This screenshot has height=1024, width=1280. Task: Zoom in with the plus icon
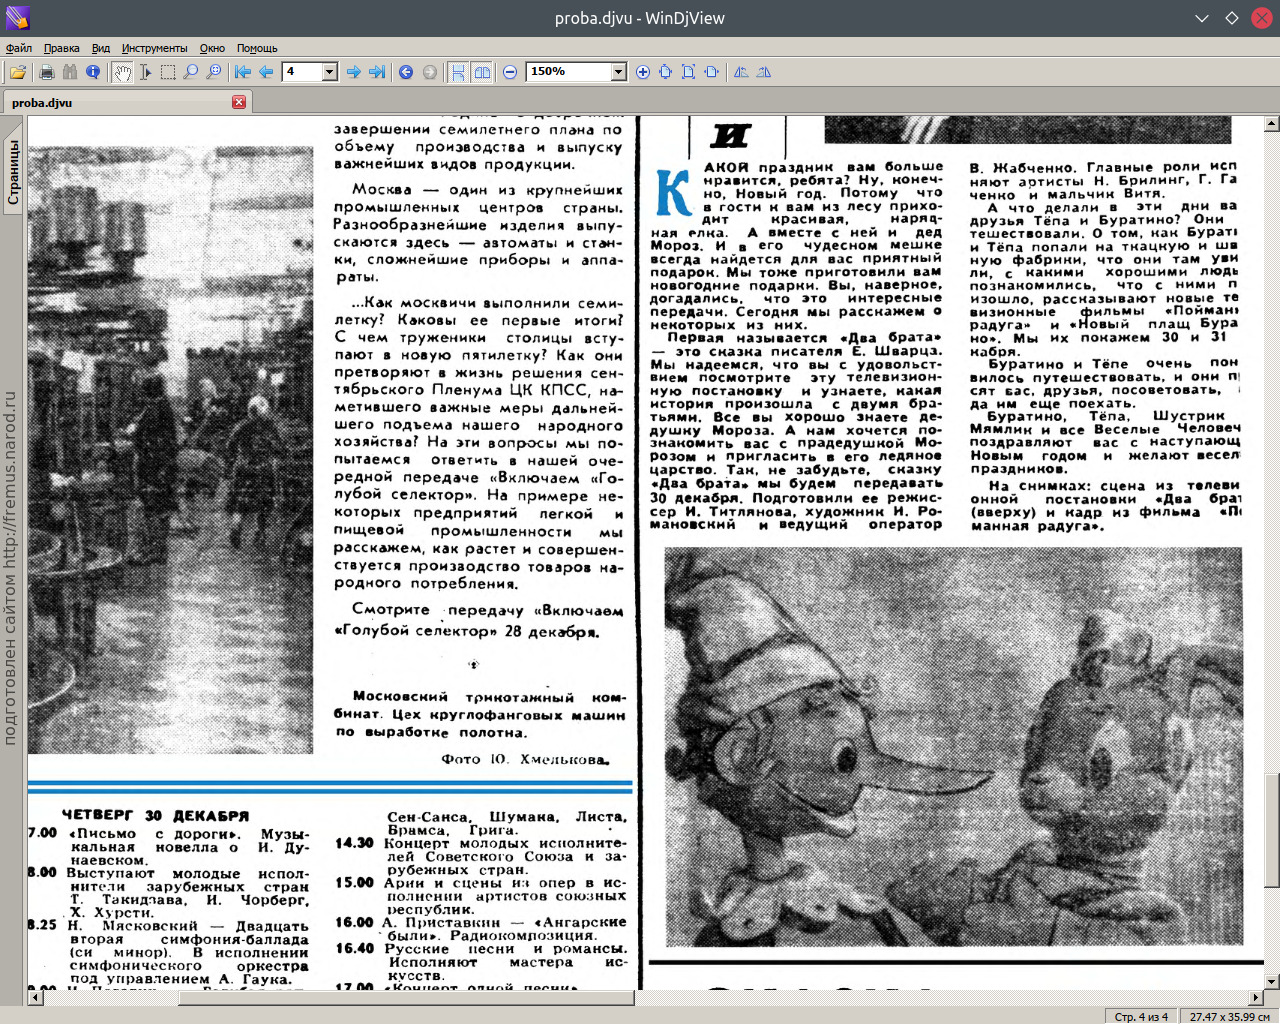pos(643,72)
